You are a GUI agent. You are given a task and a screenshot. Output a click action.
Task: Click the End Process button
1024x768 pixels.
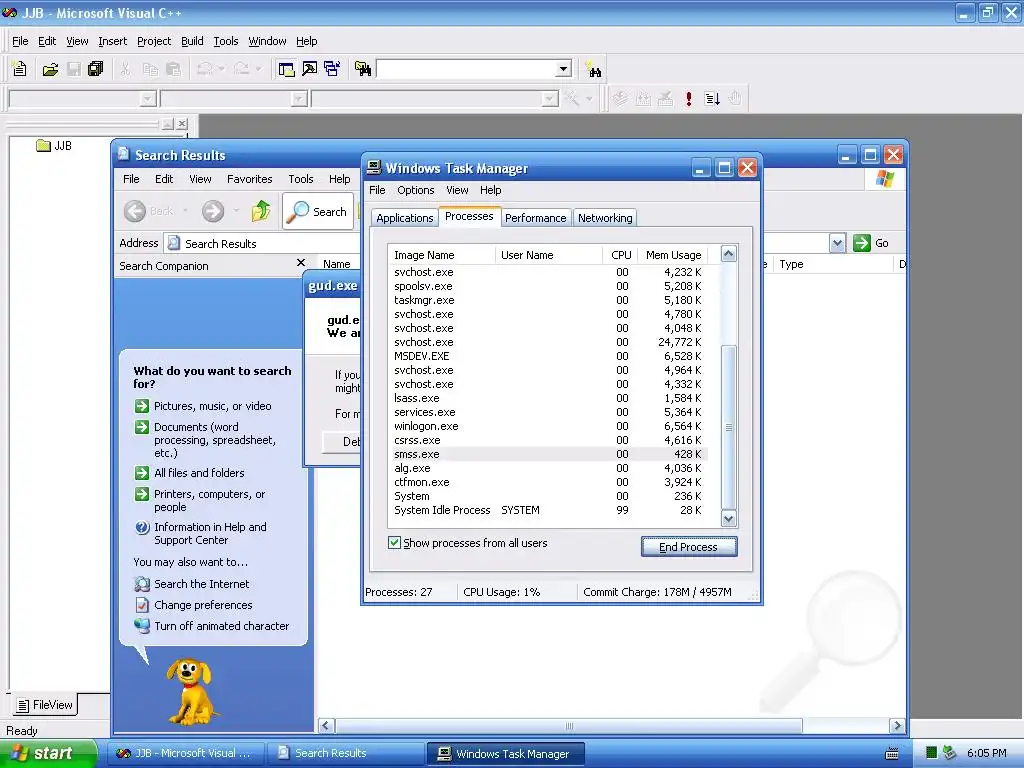click(x=689, y=547)
